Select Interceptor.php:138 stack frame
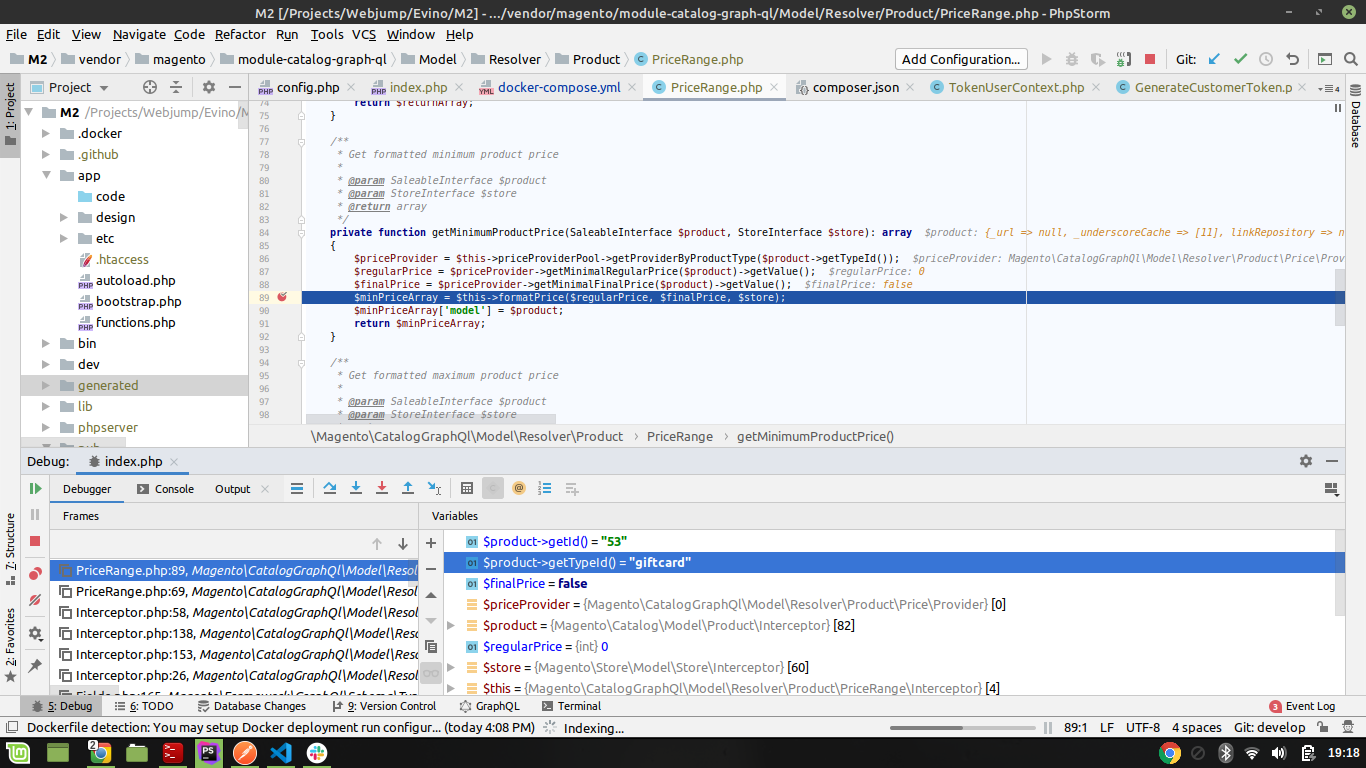This screenshot has height=768, width=1366. point(234,634)
